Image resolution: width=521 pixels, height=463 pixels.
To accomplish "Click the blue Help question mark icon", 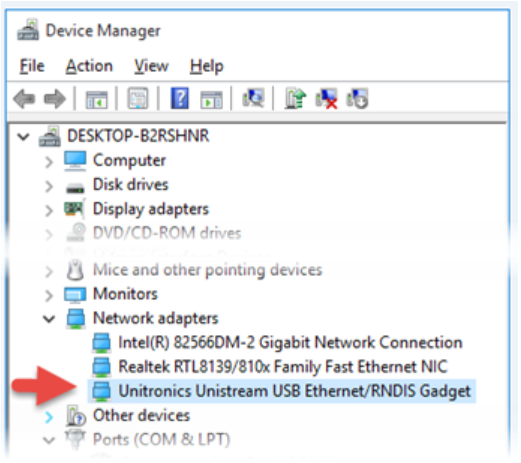I will (x=179, y=98).
